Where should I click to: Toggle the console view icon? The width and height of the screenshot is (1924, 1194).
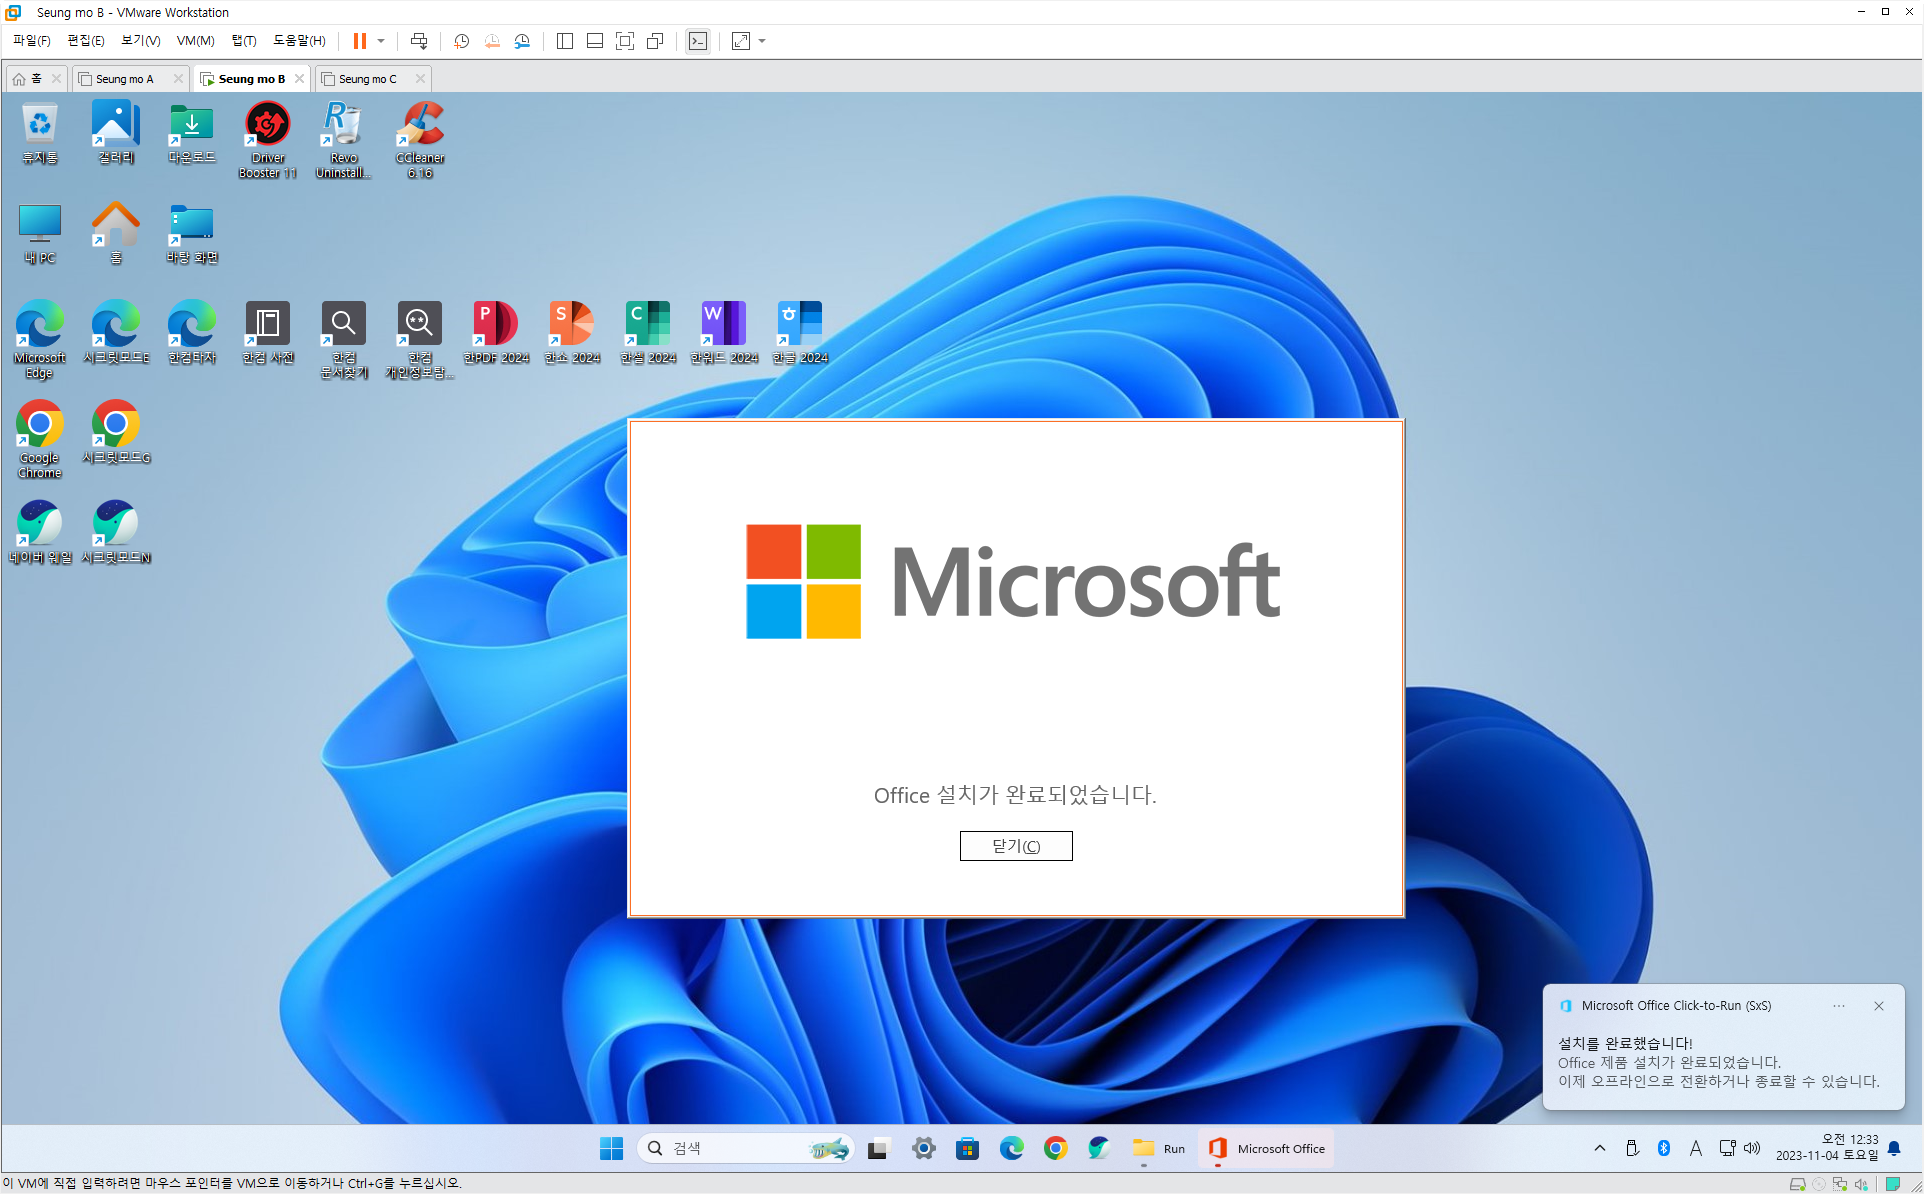tap(698, 41)
